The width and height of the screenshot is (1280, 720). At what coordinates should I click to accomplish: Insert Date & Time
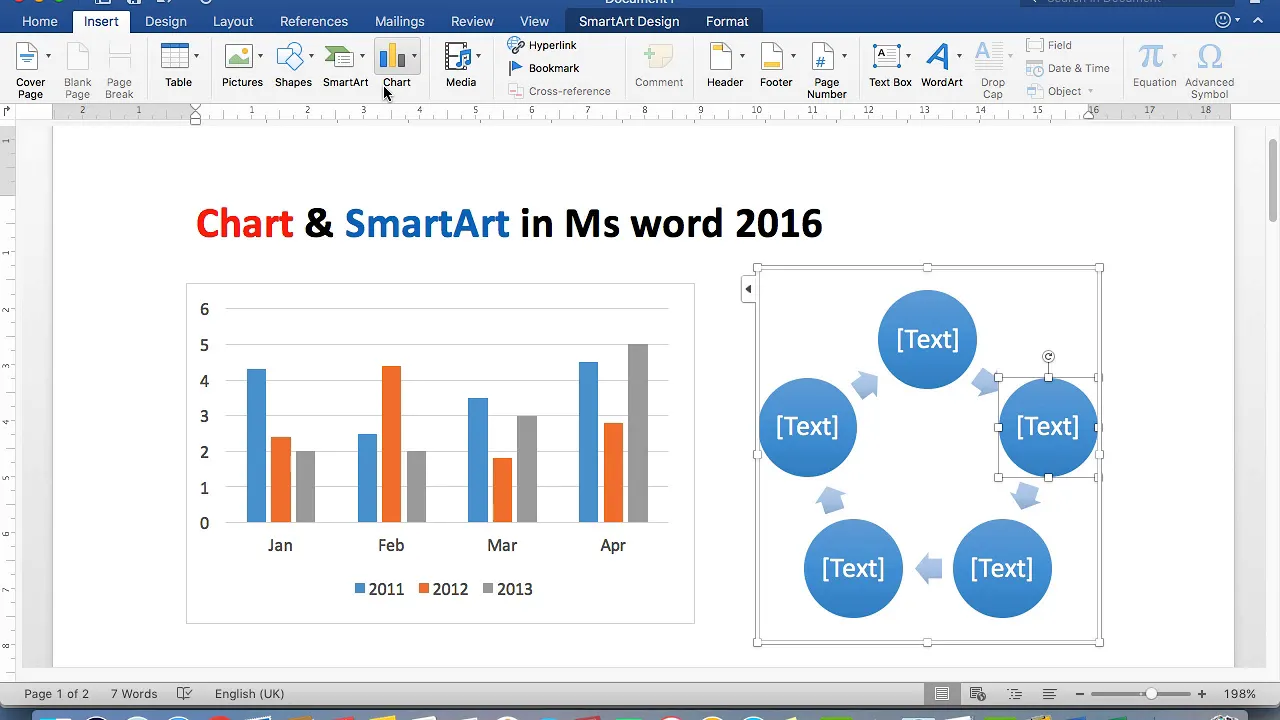point(1068,68)
